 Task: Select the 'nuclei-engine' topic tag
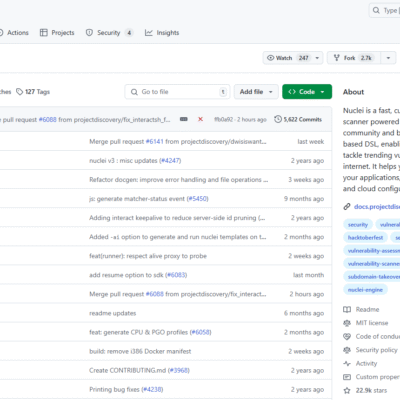click(365, 290)
